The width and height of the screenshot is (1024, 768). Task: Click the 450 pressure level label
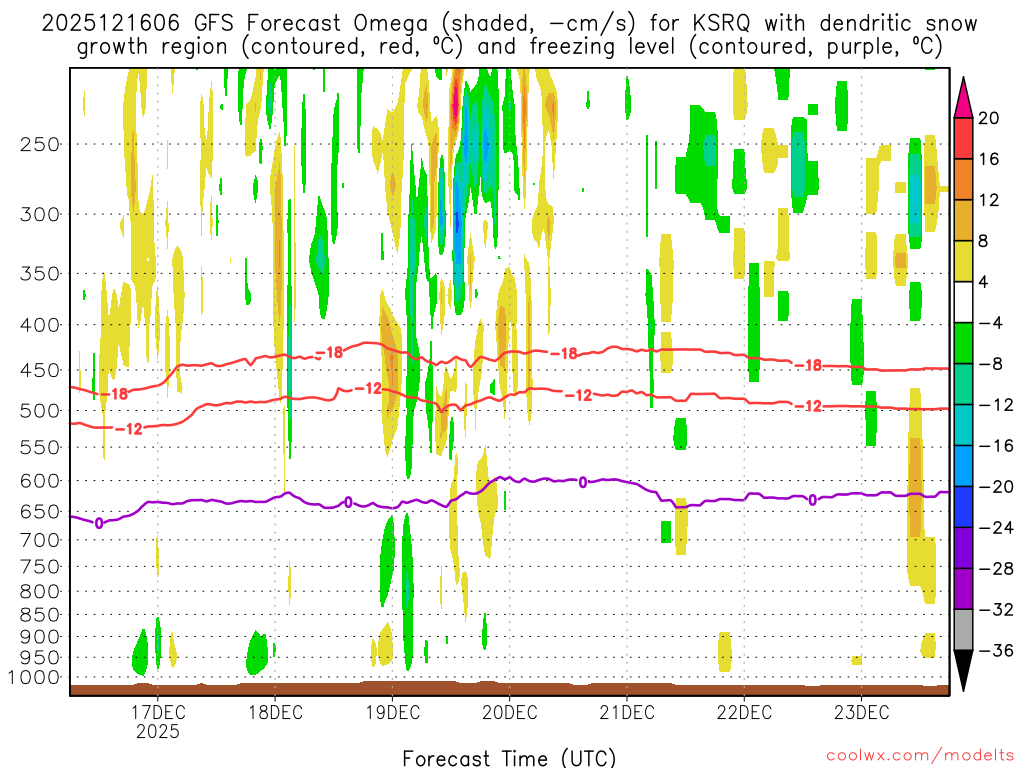click(40, 370)
